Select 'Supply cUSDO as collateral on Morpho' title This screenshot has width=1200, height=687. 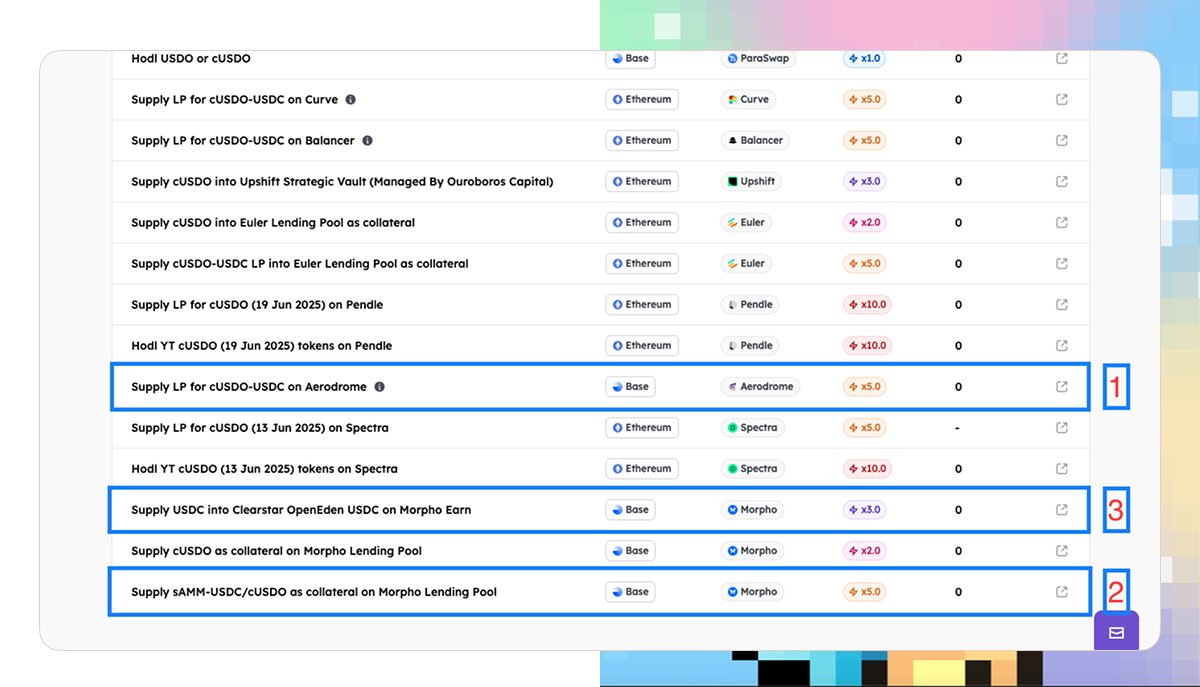[277, 550]
